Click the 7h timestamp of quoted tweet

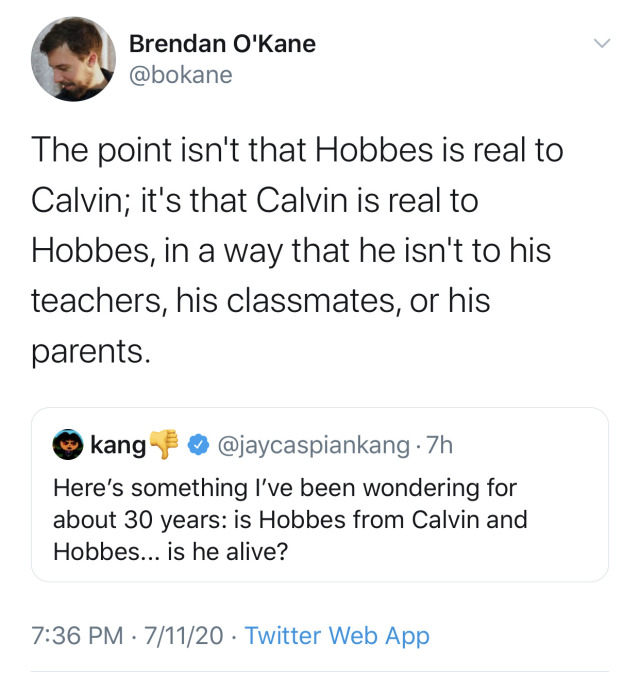click(438, 443)
